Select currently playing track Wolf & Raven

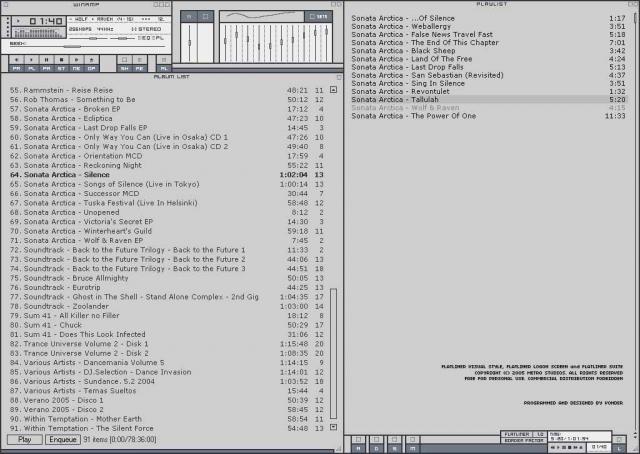pyautogui.click(x=489, y=108)
